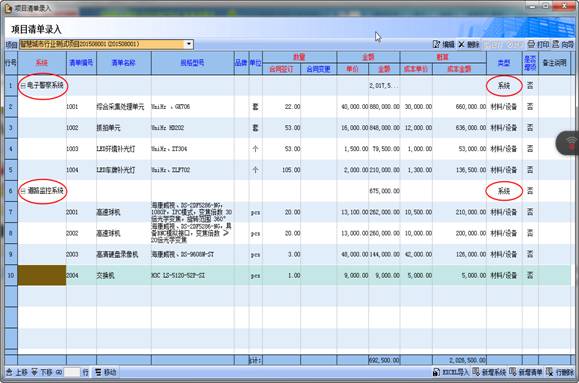The image size is (579, 383).
Task: Select the dark highlighted cell in row 10
Action: click(x=42, y=275)
